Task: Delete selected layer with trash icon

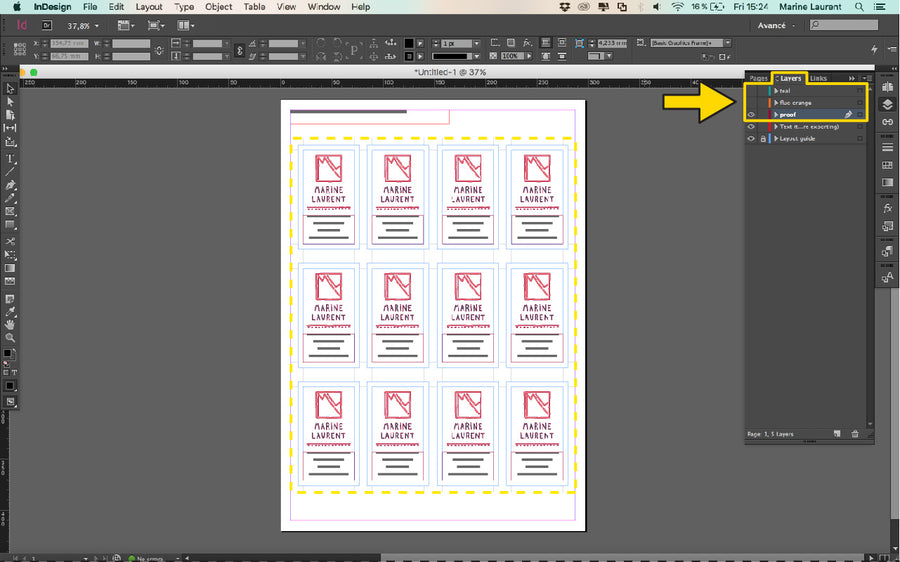Action: 855,434
